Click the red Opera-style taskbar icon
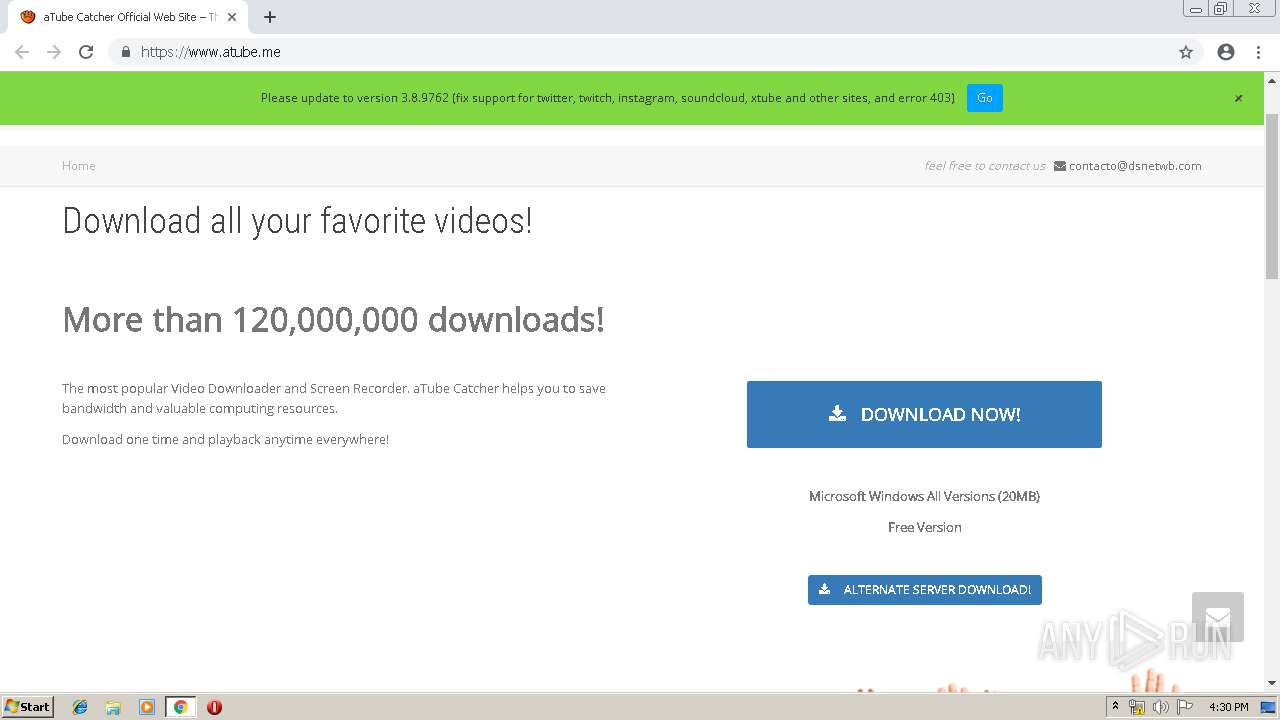The height and width of the screenshot is (720, 1280). click(214, 707)
